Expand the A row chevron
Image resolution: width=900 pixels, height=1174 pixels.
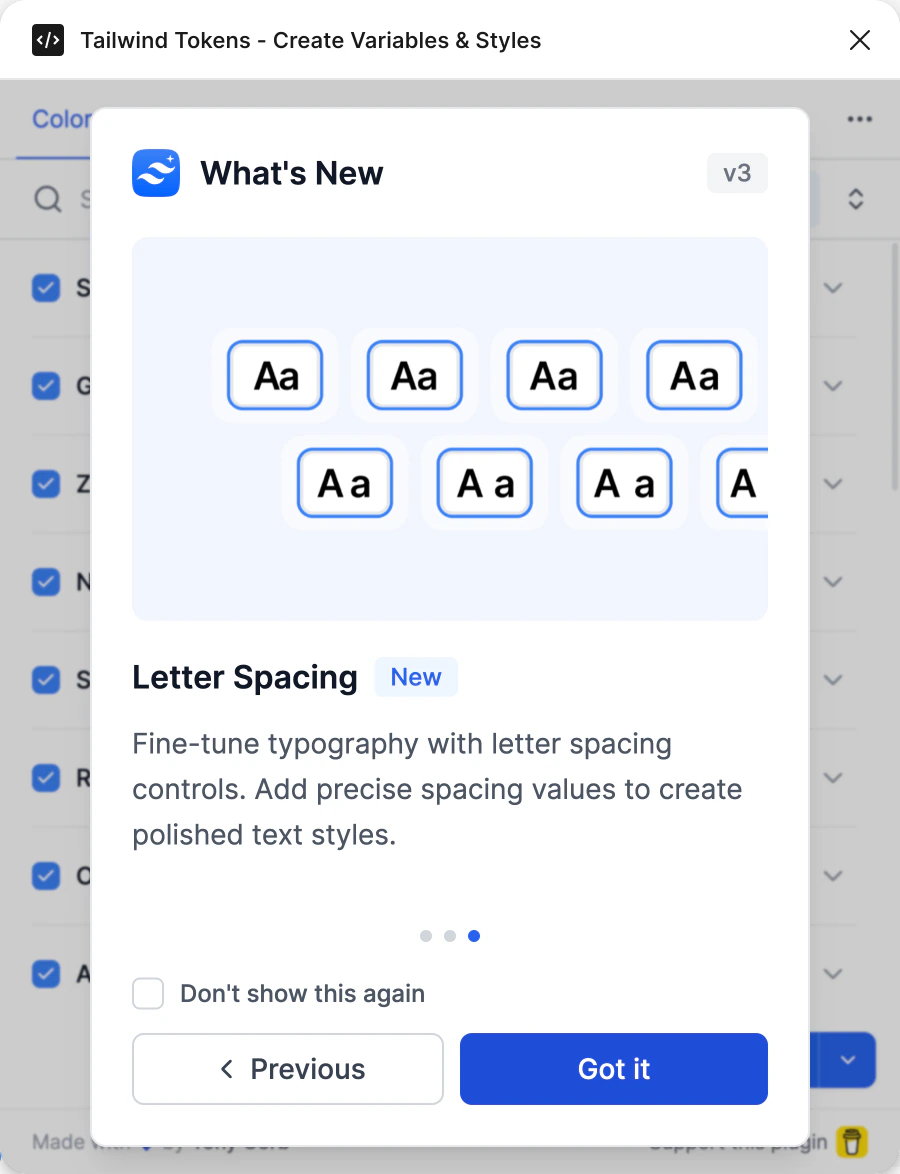point(833,974)
